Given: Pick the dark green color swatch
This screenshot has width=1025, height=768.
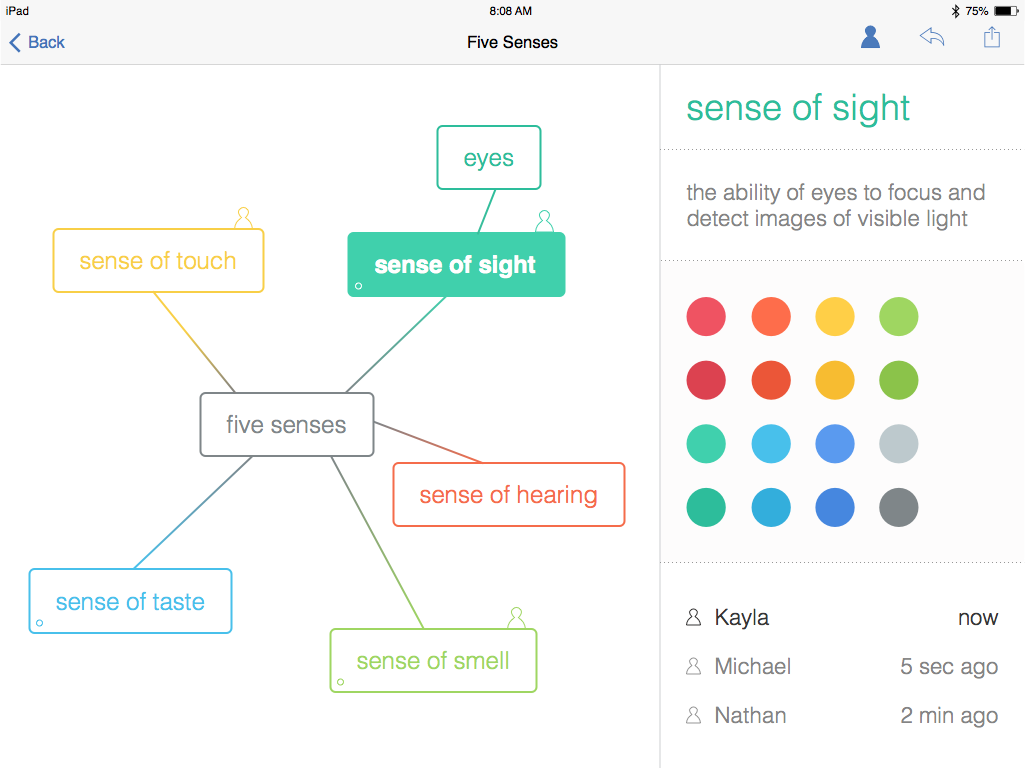Looking at the screenshot, I should click(899, 380).
